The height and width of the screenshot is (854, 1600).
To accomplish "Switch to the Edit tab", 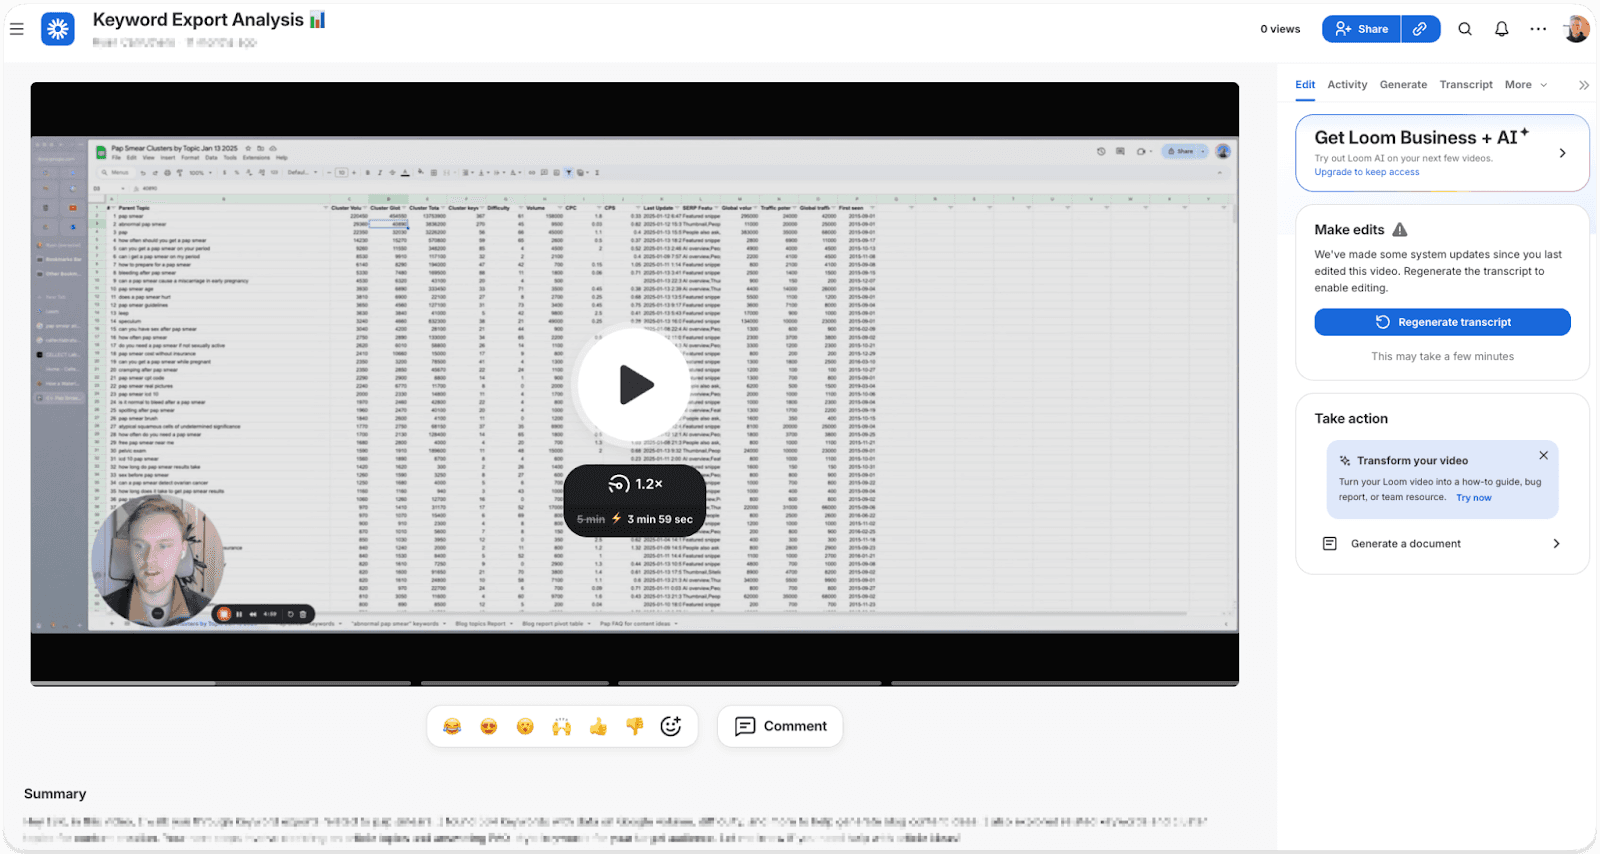I will click(x=1305, y=85).
